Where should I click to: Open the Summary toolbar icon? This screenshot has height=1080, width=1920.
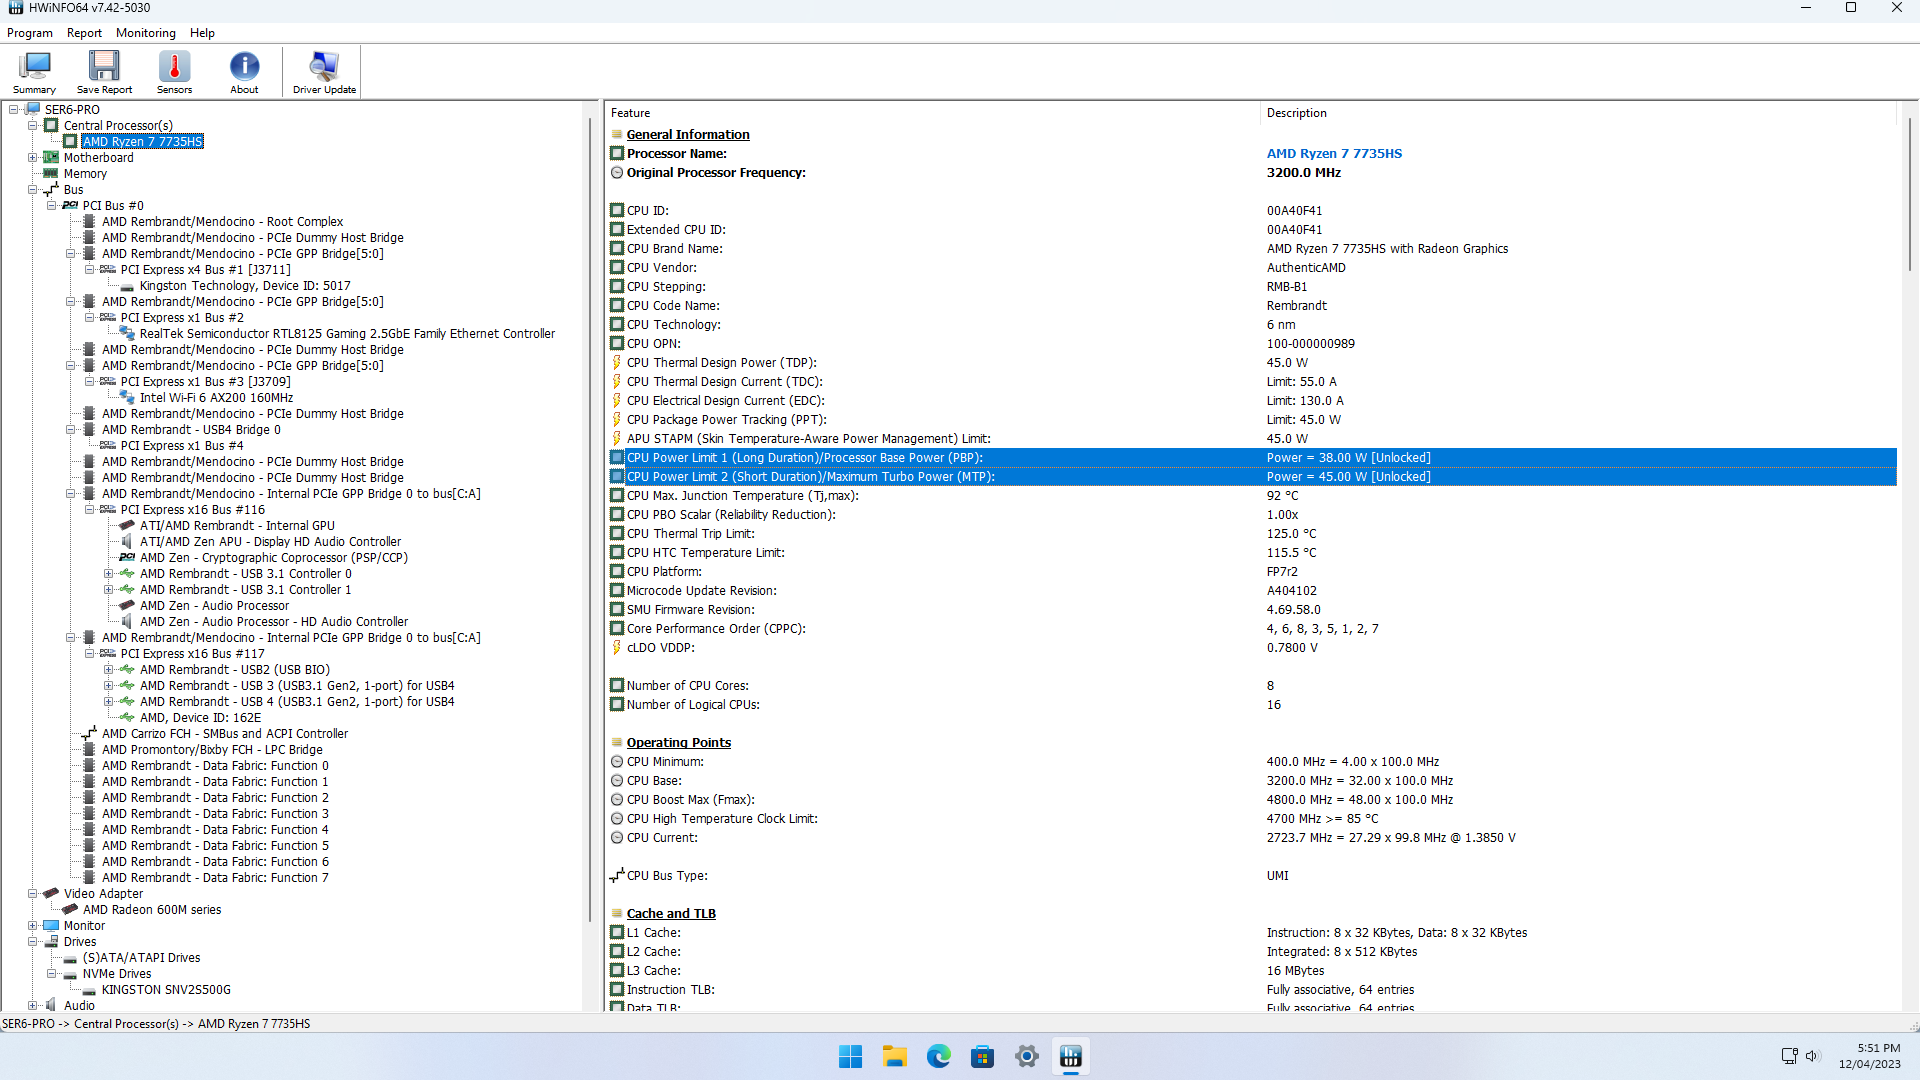(34, 72)
